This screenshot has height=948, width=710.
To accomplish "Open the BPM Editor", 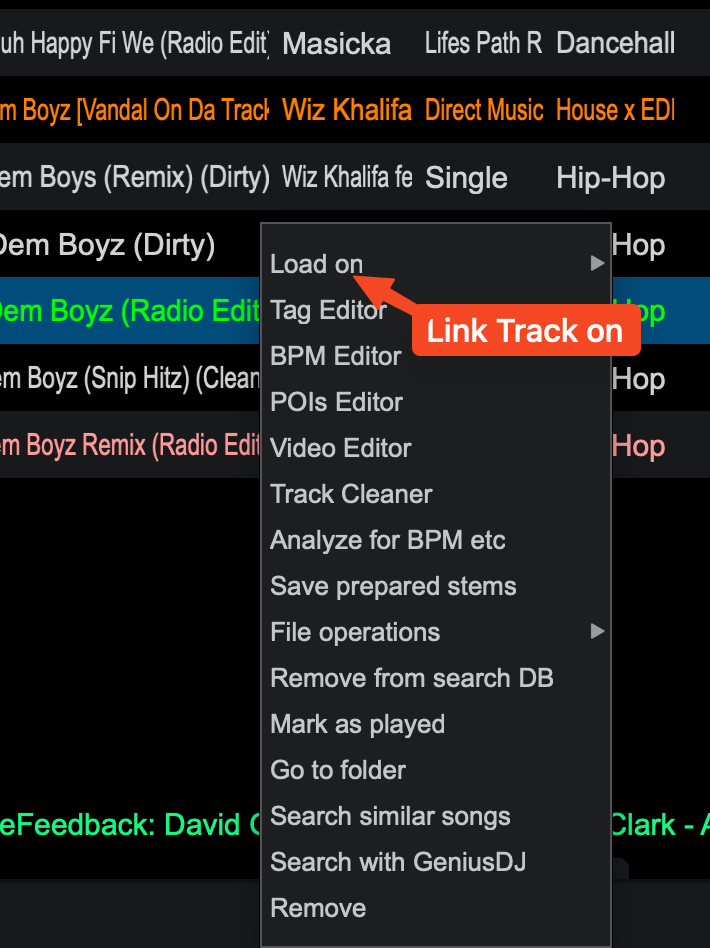I will click(x=336, y=356).
